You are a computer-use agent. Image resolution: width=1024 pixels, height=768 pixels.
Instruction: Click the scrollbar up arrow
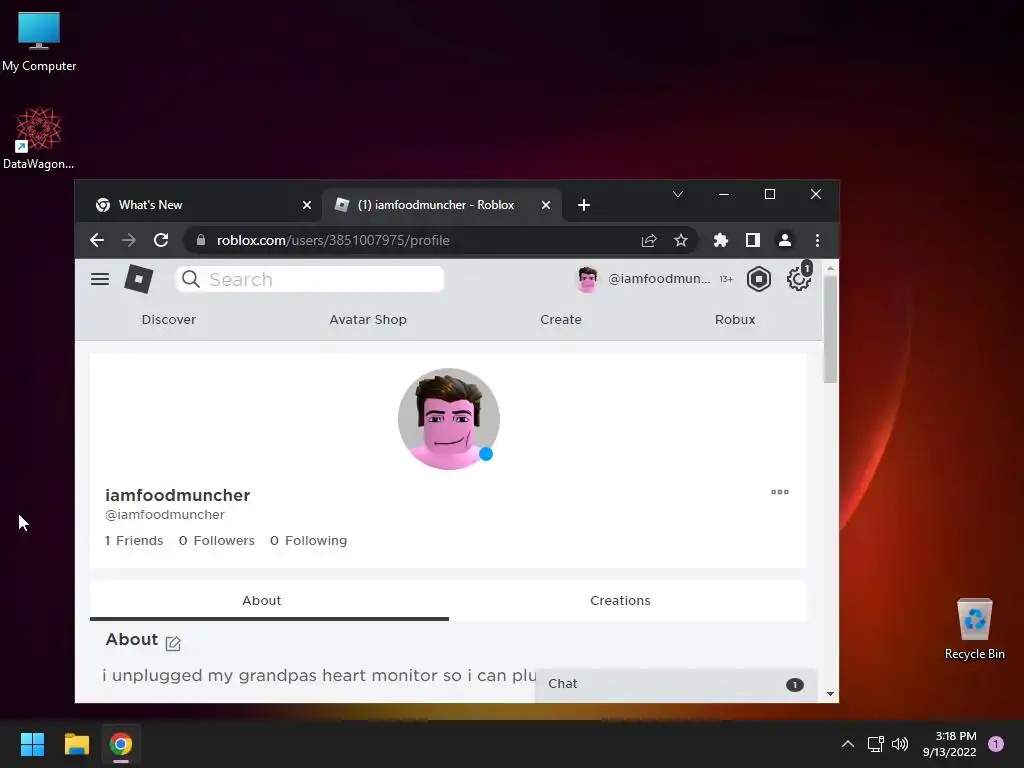tap(830, 268)
